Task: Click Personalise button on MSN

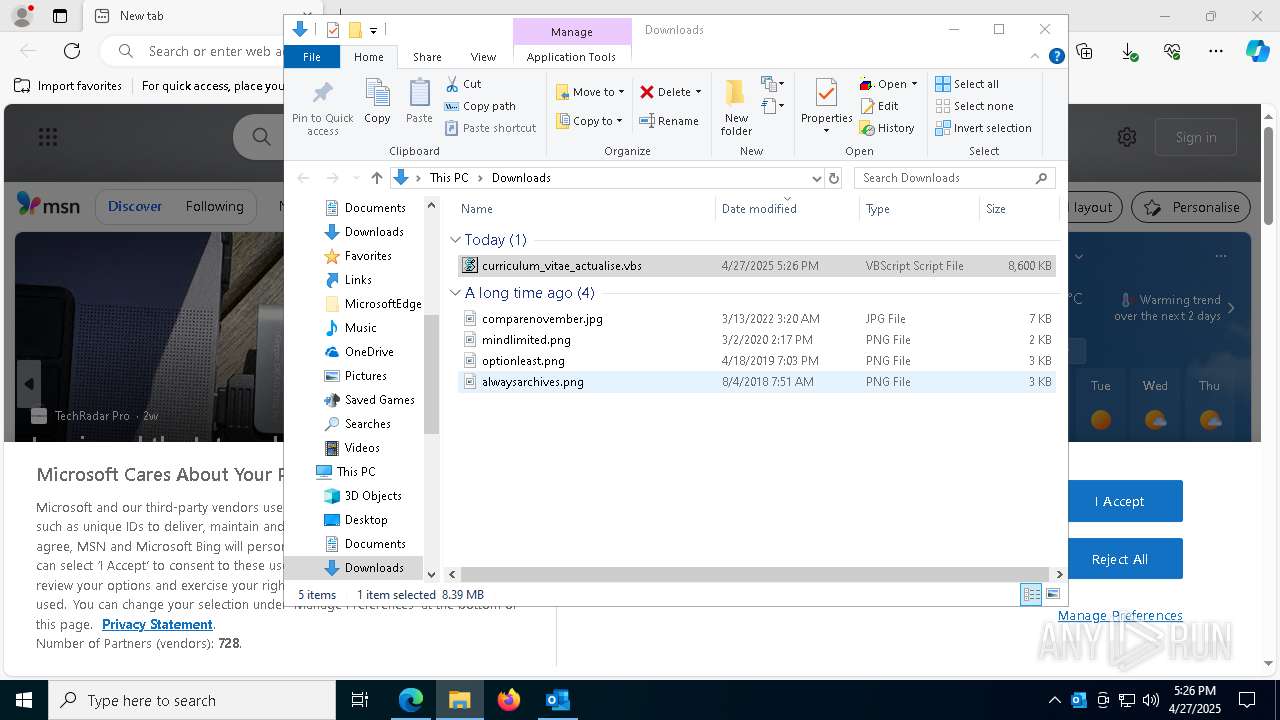Action: click(1192, 207)
